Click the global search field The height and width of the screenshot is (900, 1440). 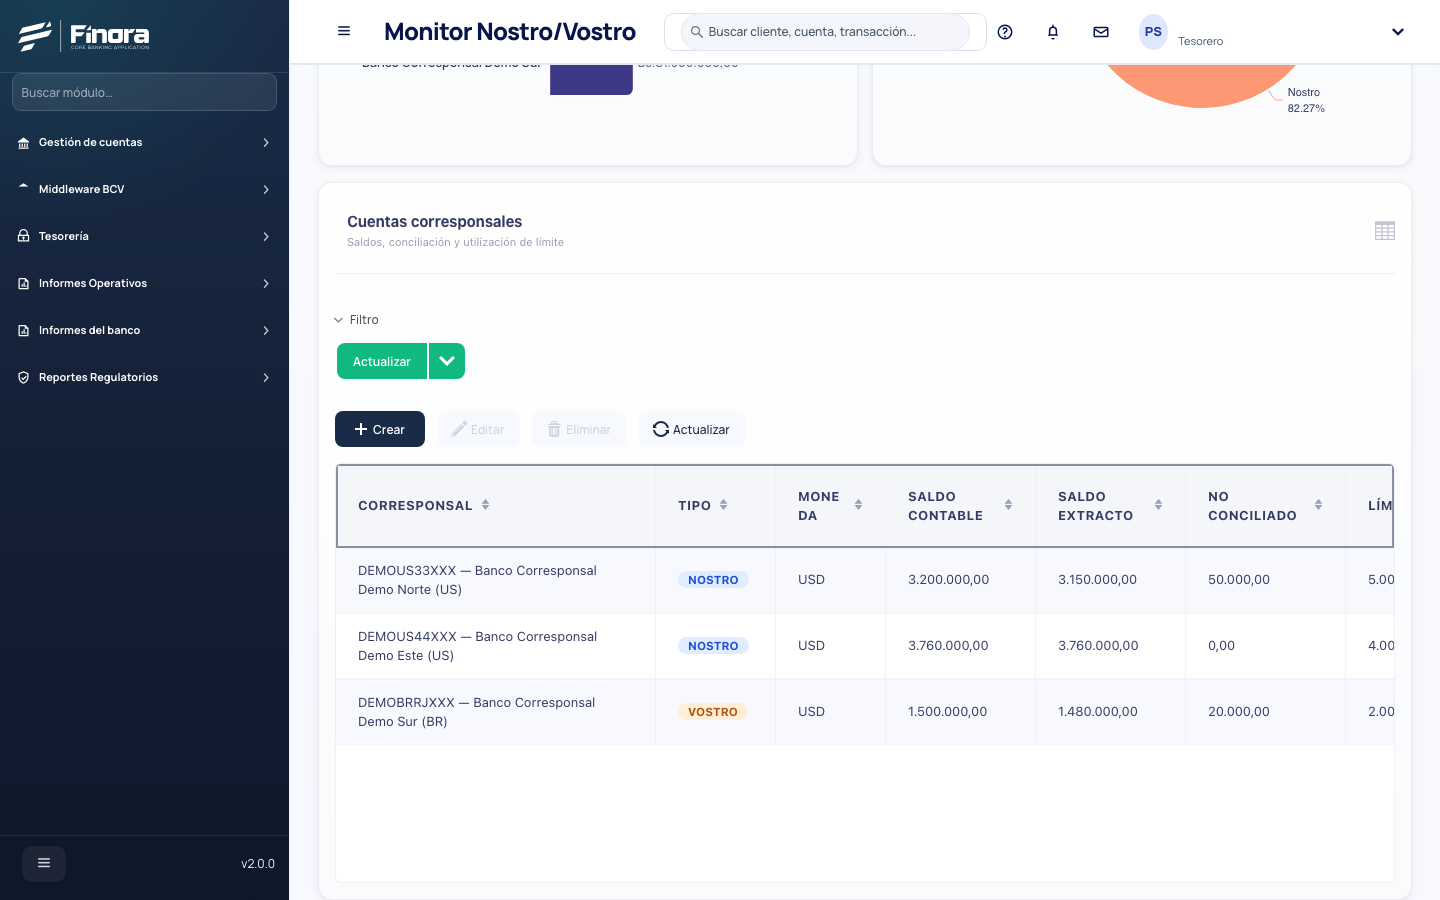[826, 32]
